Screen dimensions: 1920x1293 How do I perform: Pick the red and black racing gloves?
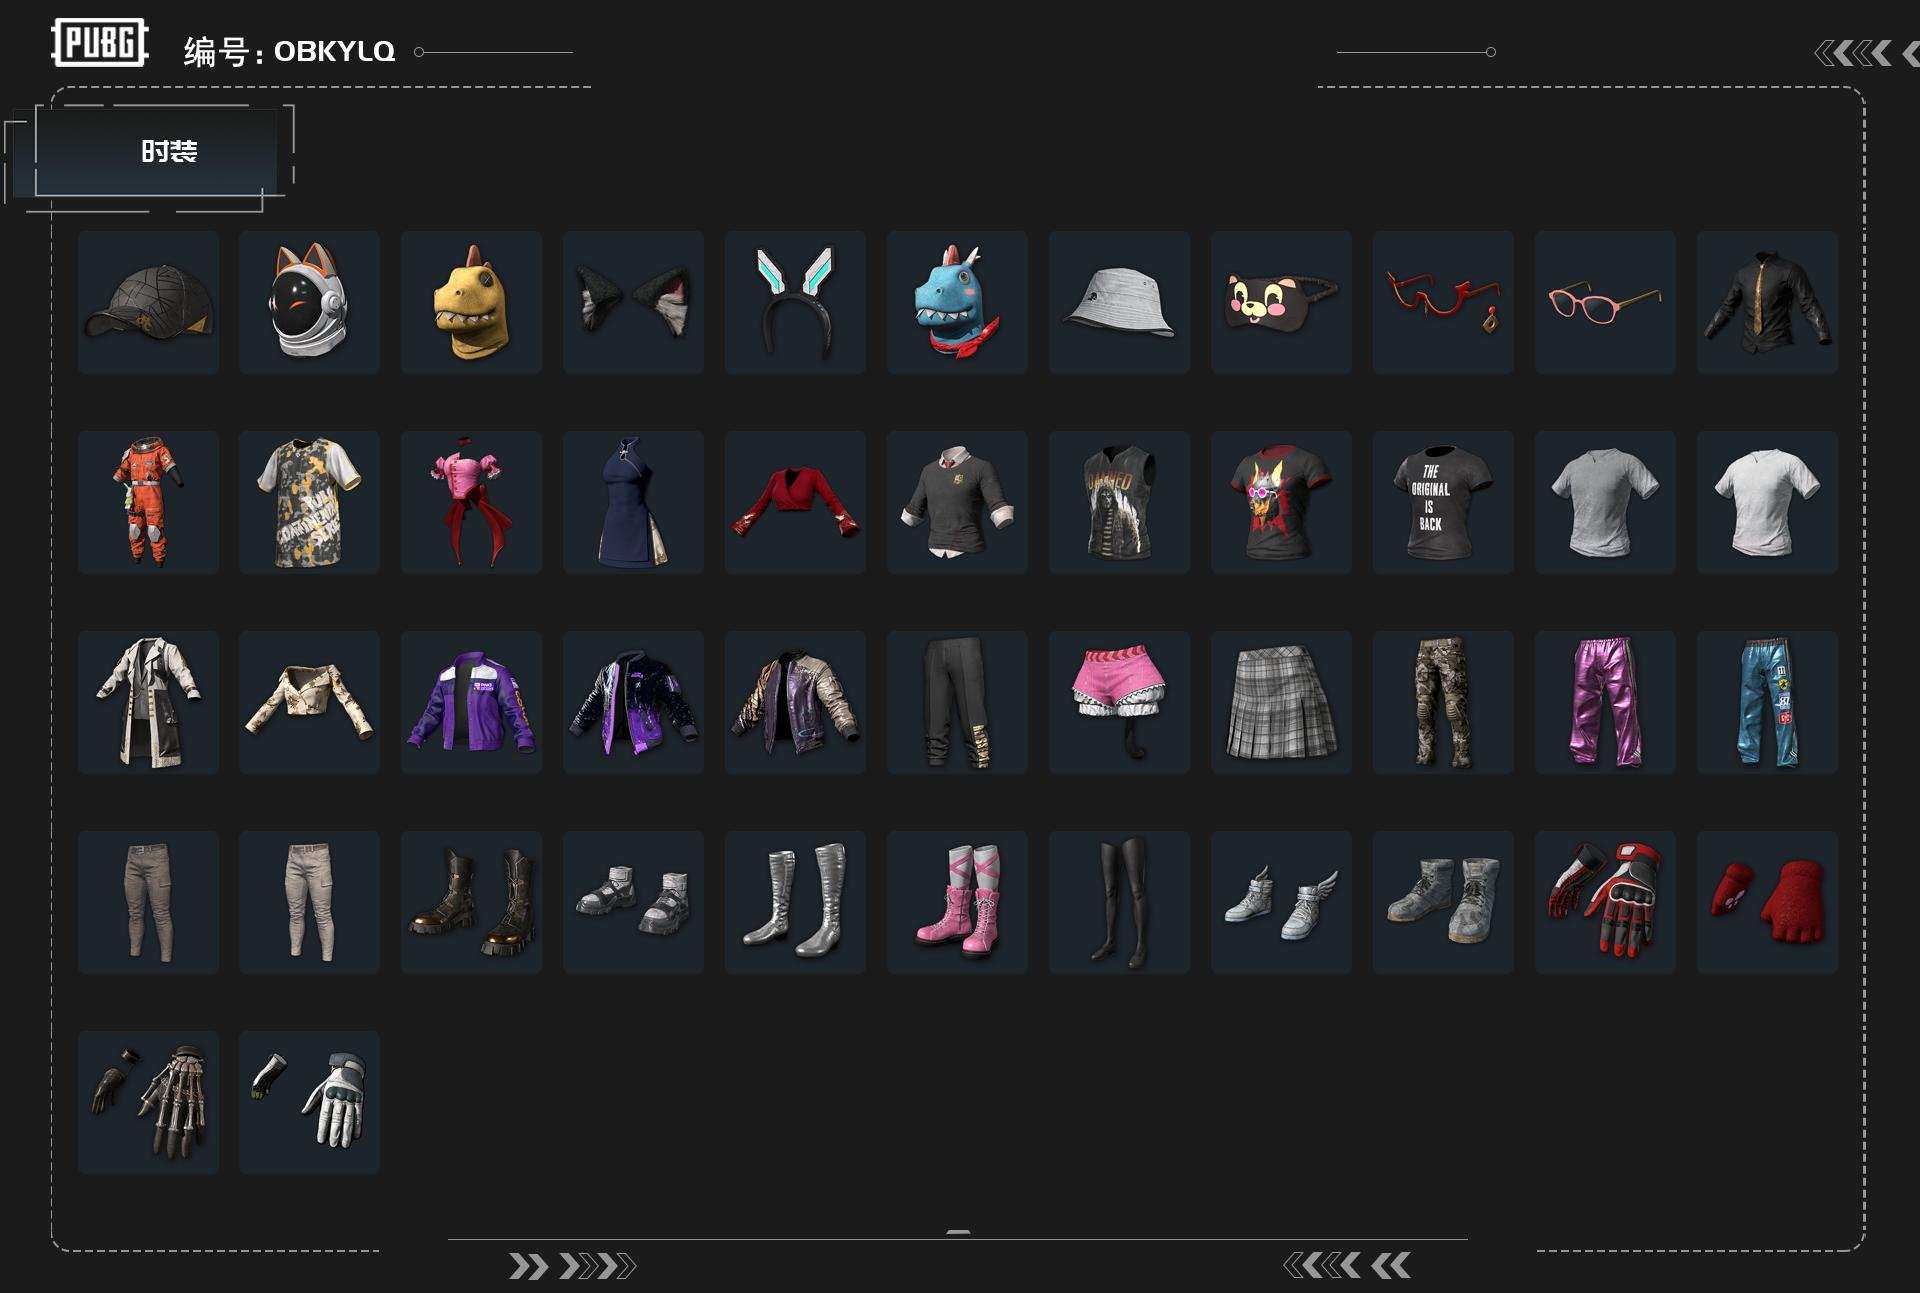pos(1605,902)
